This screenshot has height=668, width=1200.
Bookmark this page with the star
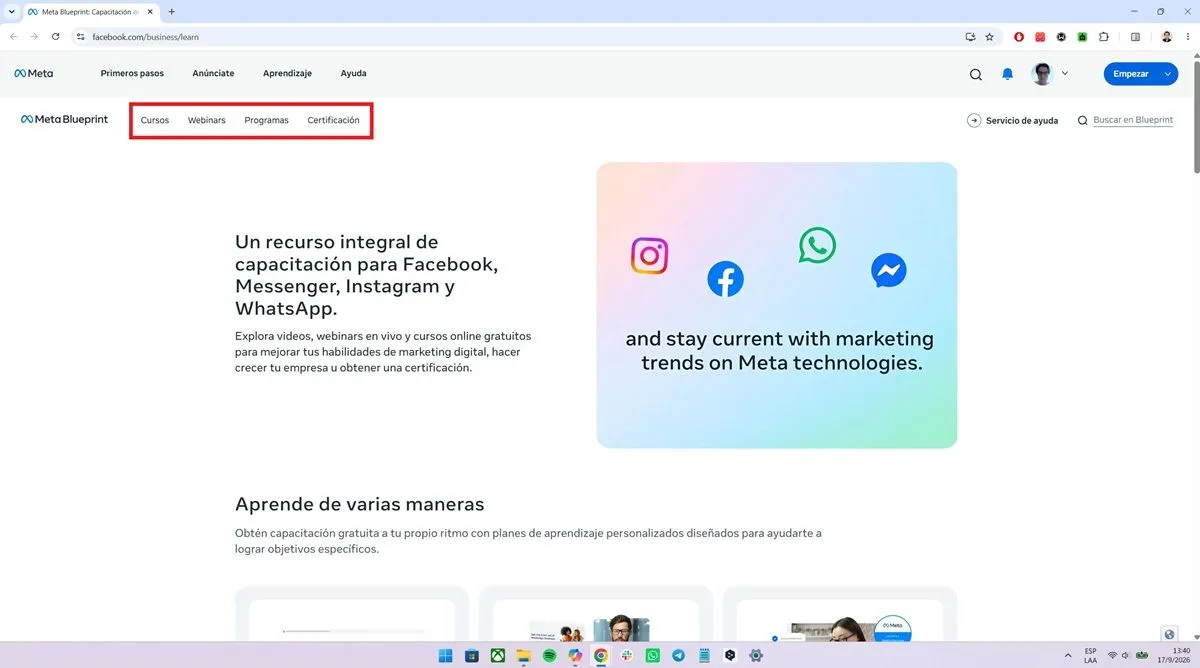[x=989, y=36]
